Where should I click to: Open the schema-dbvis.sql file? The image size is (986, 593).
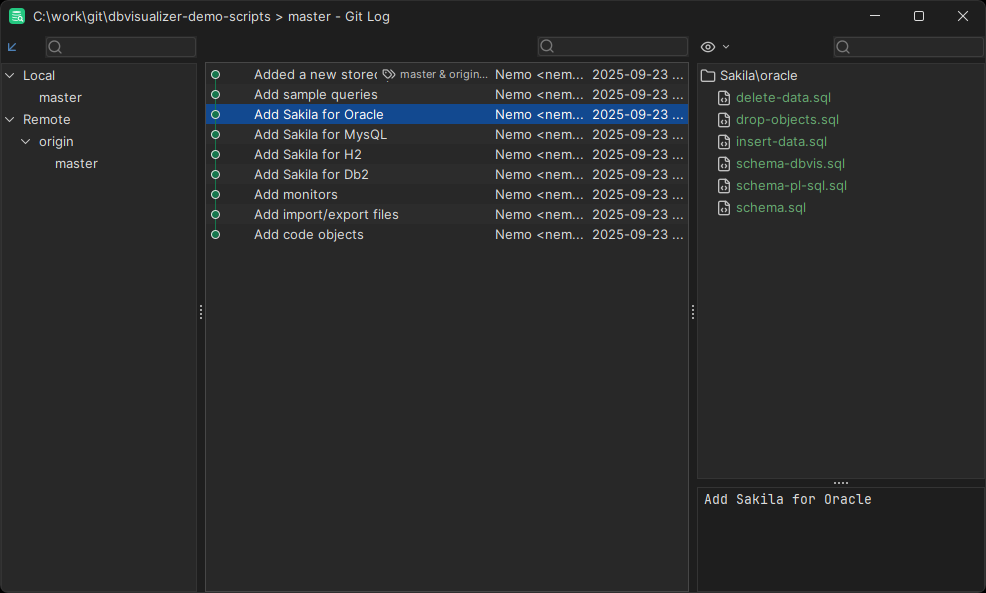[x=790, y=164]
